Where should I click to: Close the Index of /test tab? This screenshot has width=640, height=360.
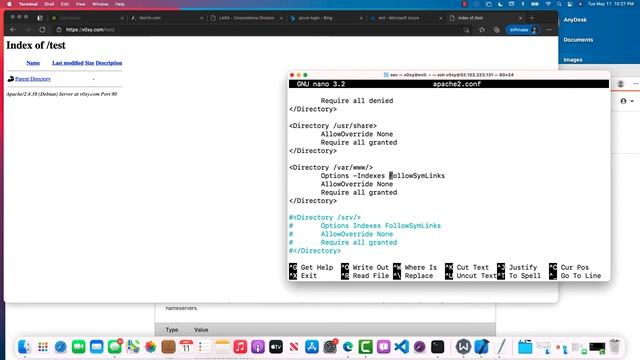(520, 18)
